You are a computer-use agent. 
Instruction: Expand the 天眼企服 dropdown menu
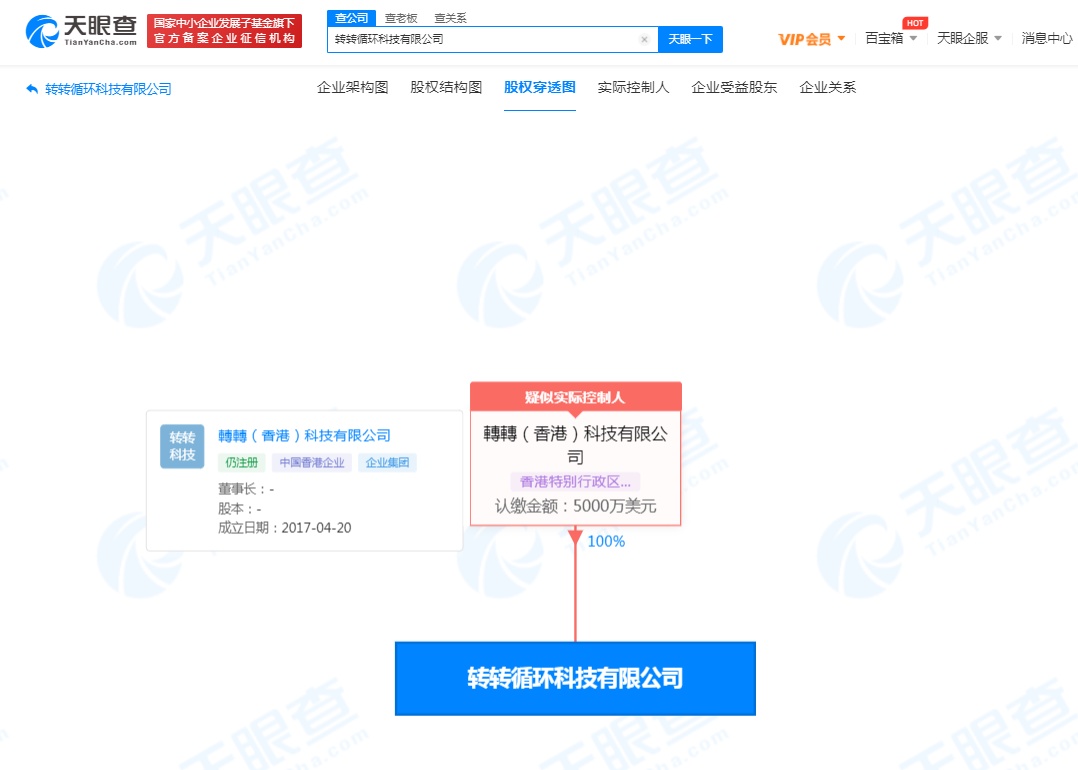click(x=969, y=38)
